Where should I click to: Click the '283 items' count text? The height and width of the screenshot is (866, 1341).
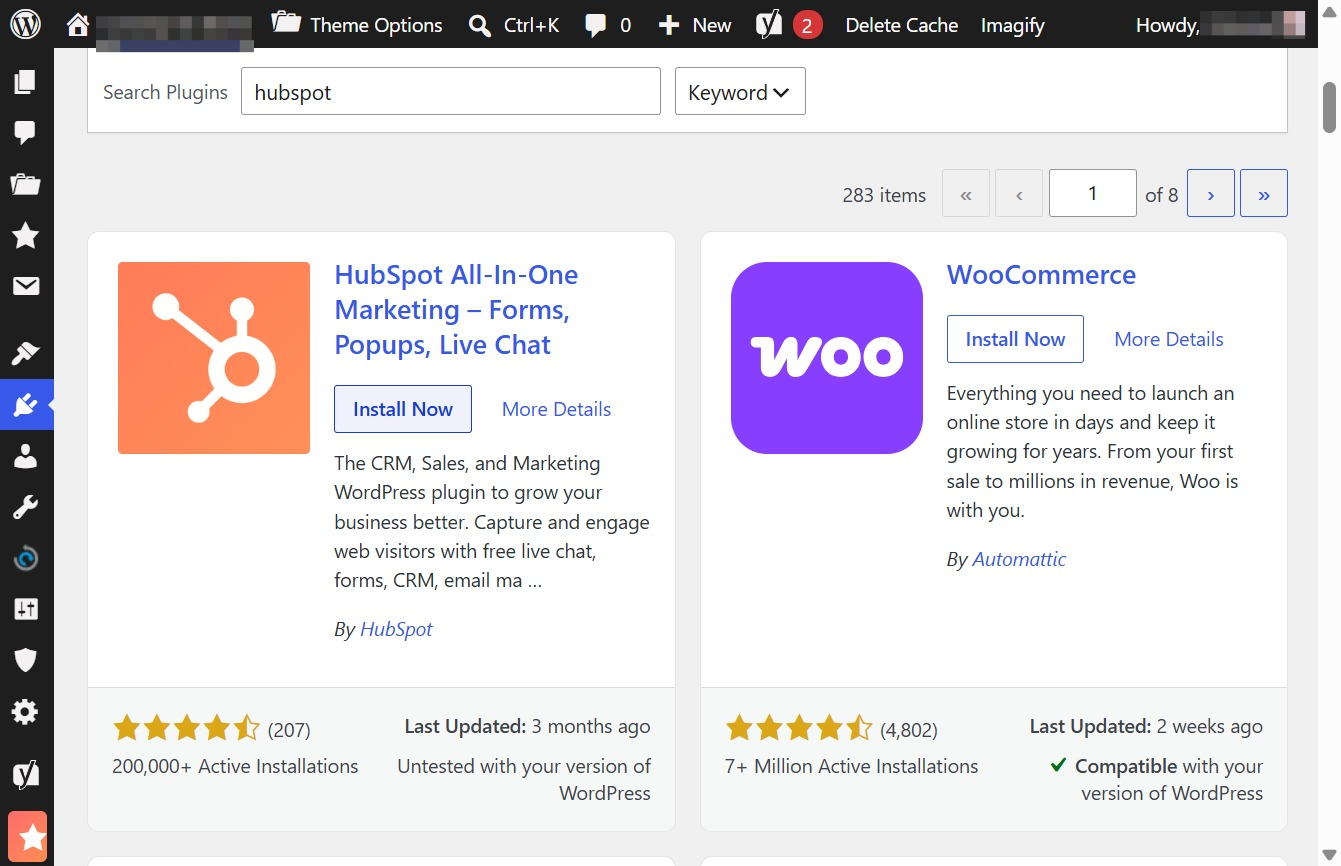884,195
